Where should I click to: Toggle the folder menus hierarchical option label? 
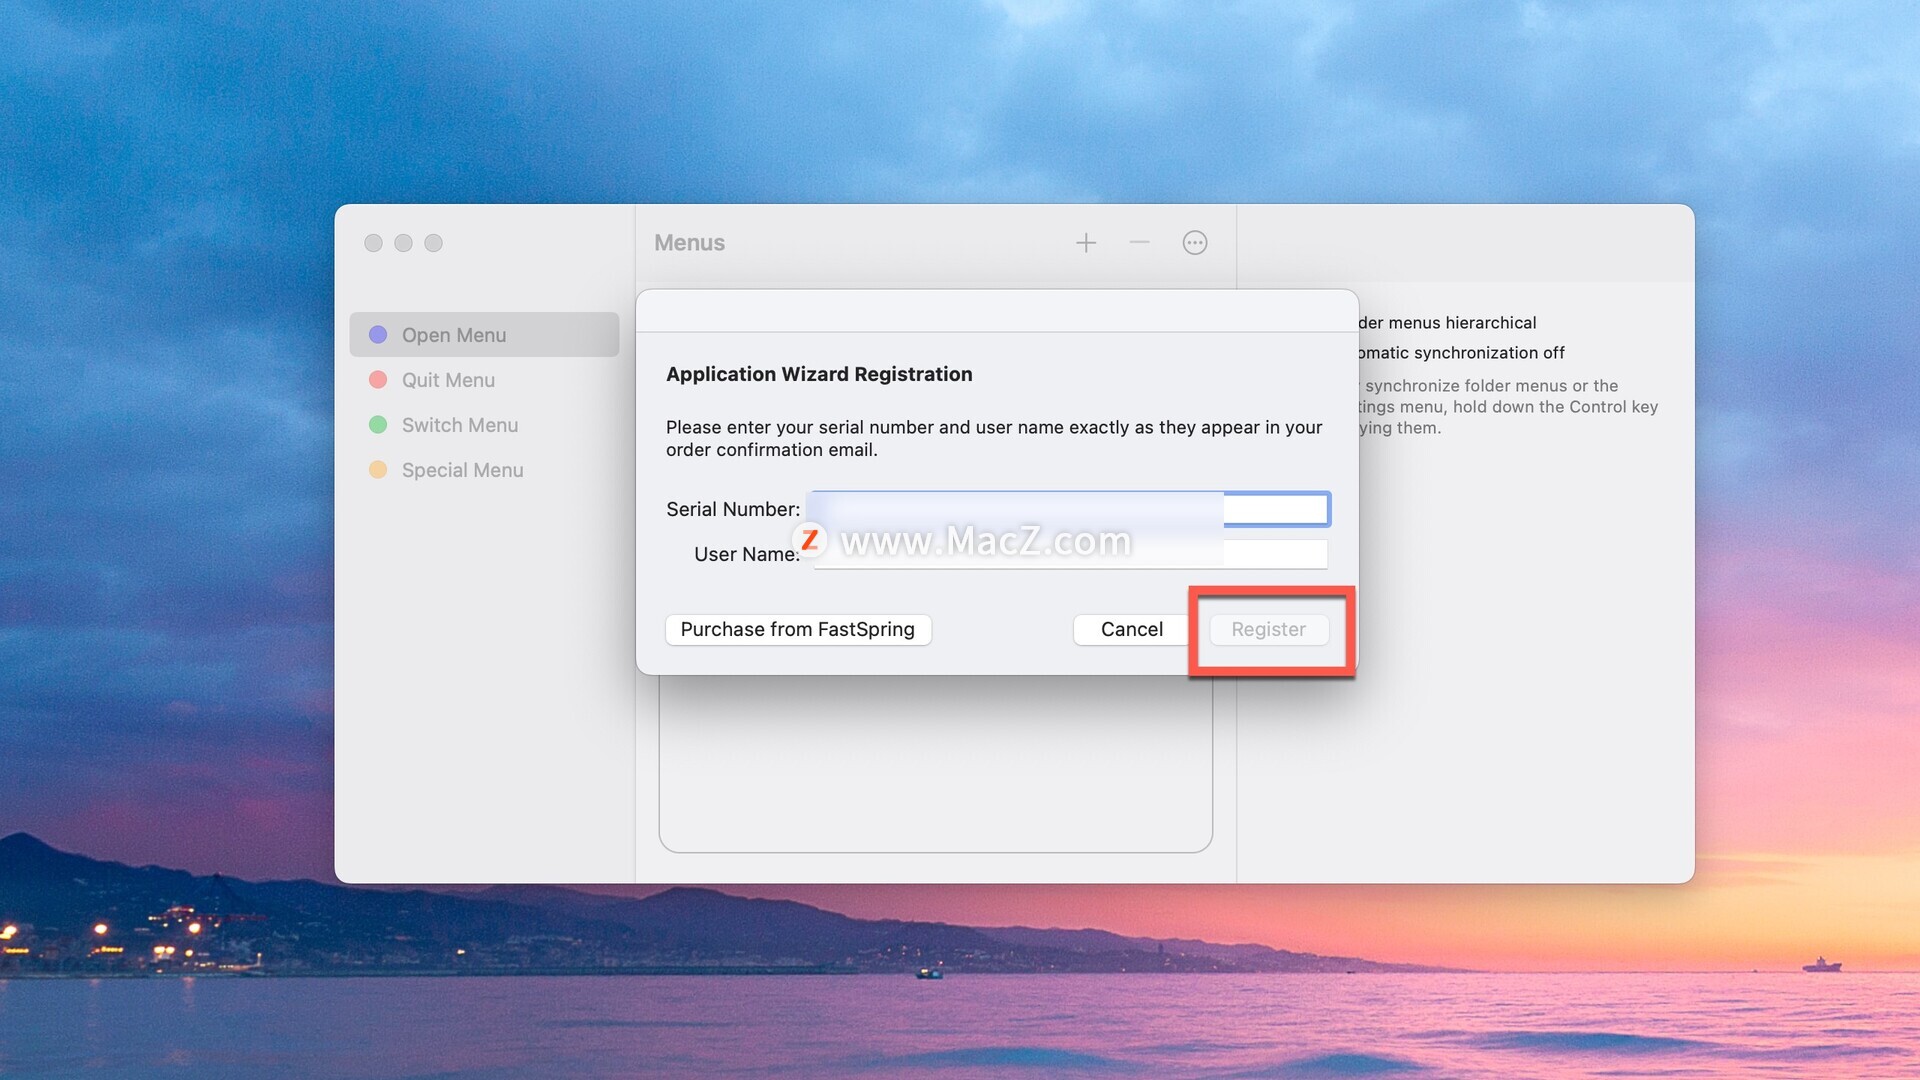[1447, 323]
